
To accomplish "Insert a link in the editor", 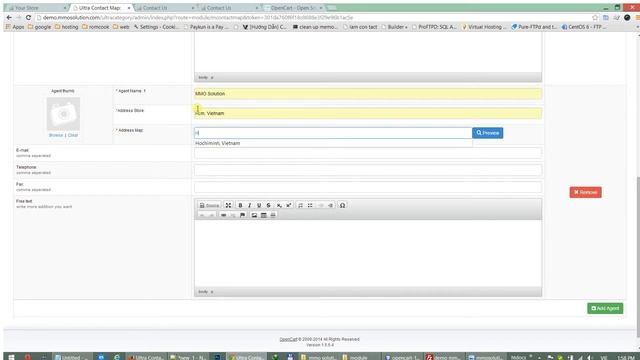I will (x=223, y=215).
